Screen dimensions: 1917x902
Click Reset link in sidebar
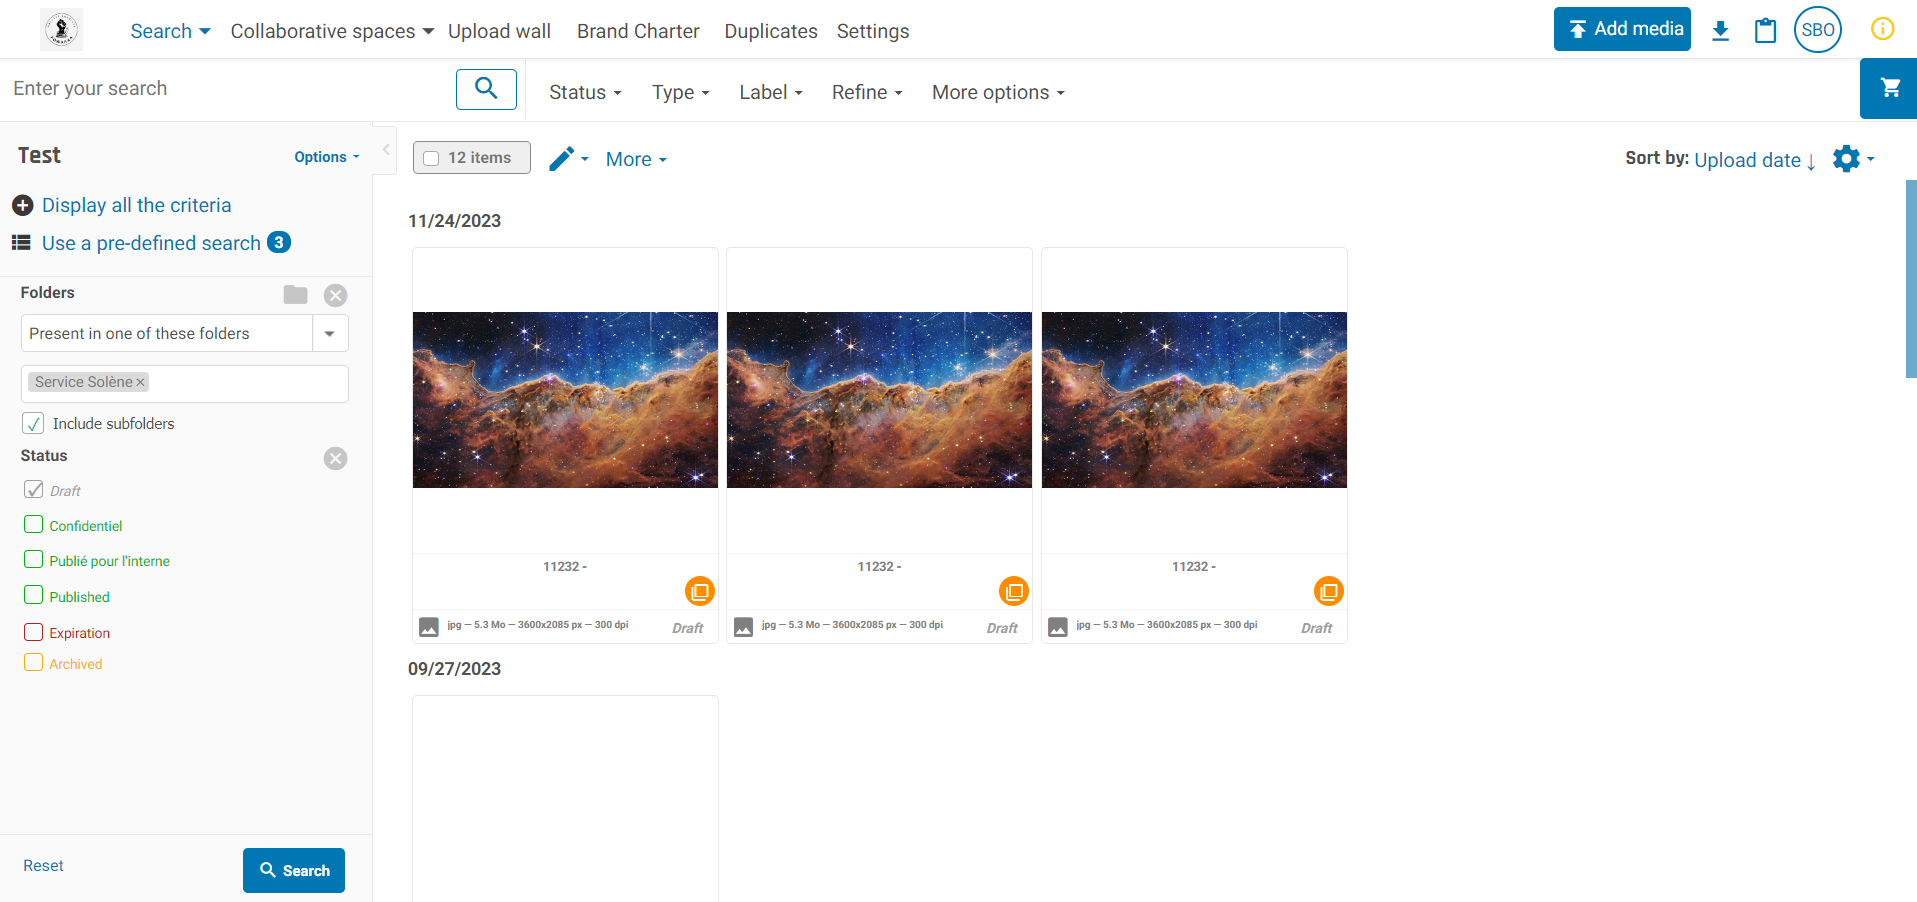(x=43, y=866)
